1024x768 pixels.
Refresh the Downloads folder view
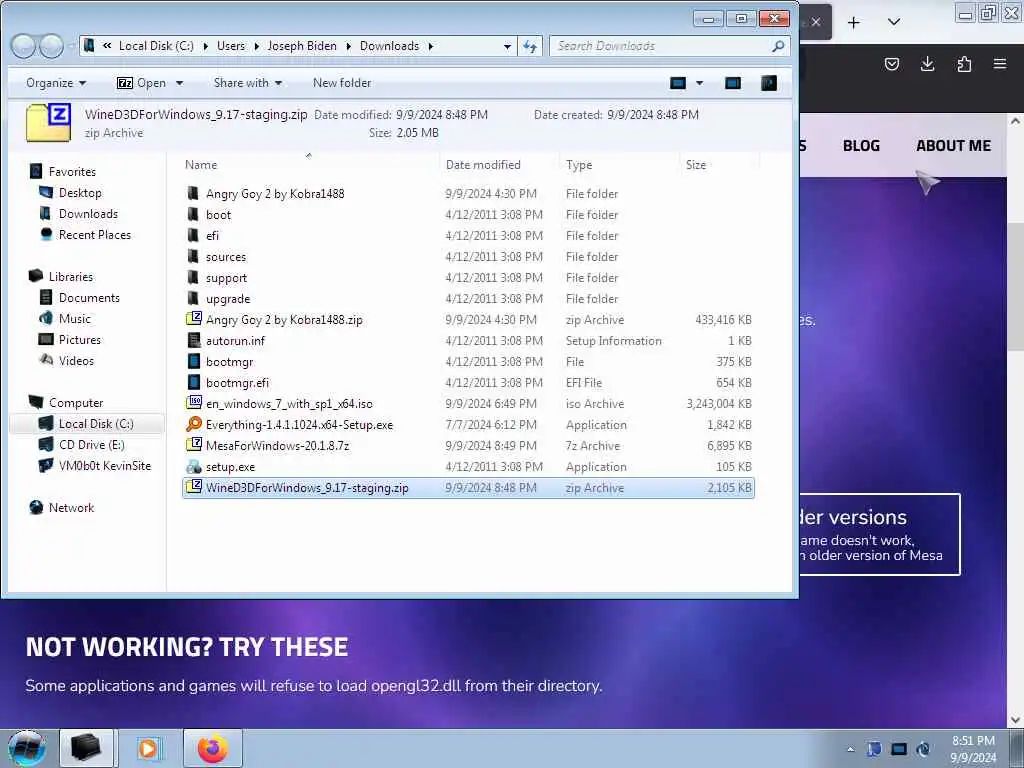point(530,46)
